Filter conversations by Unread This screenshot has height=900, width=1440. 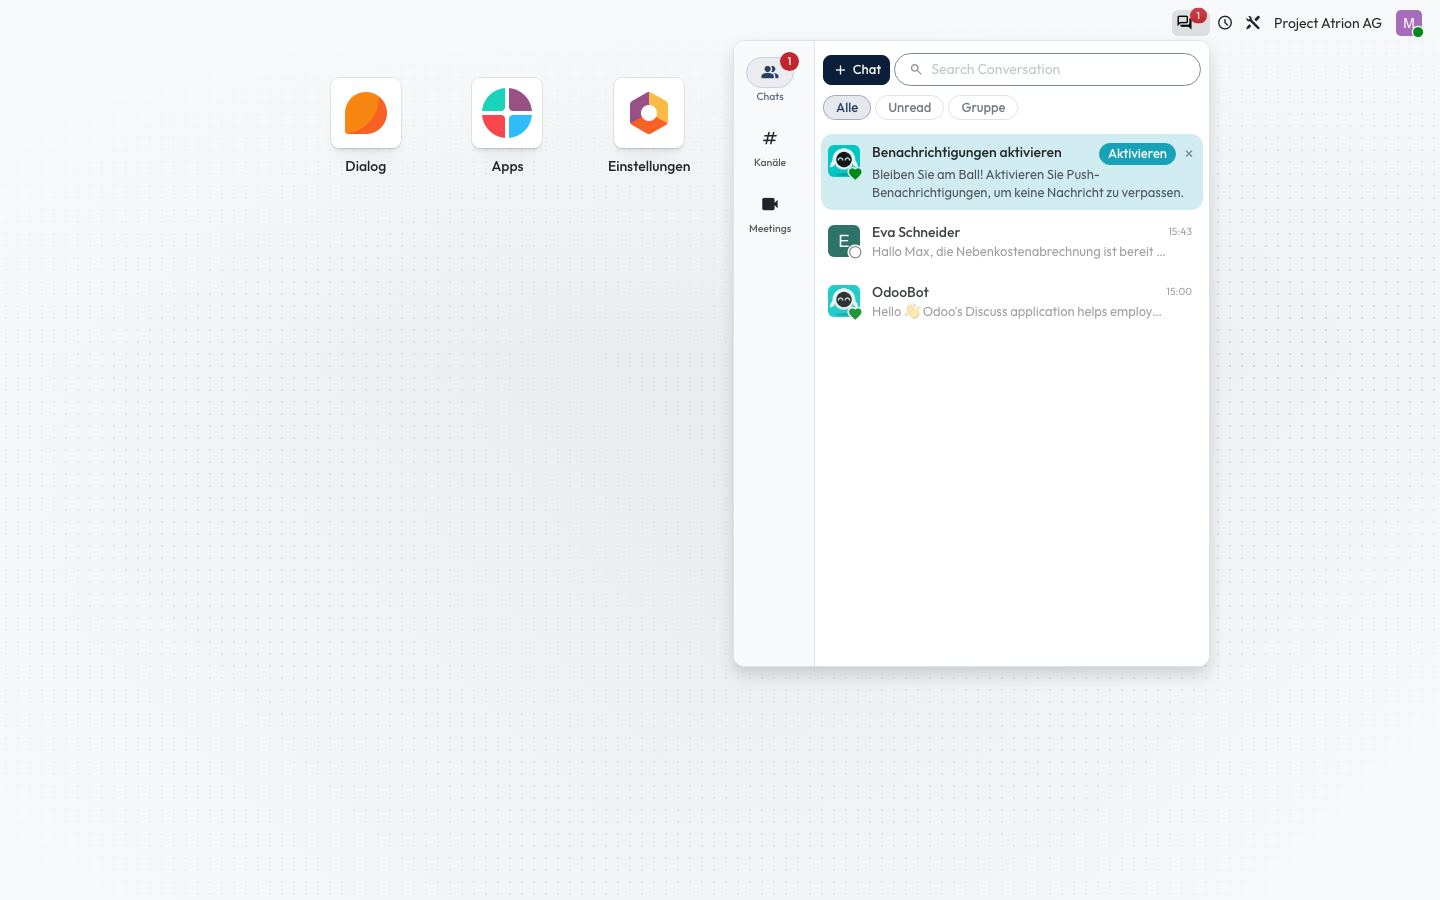[909, 108]
